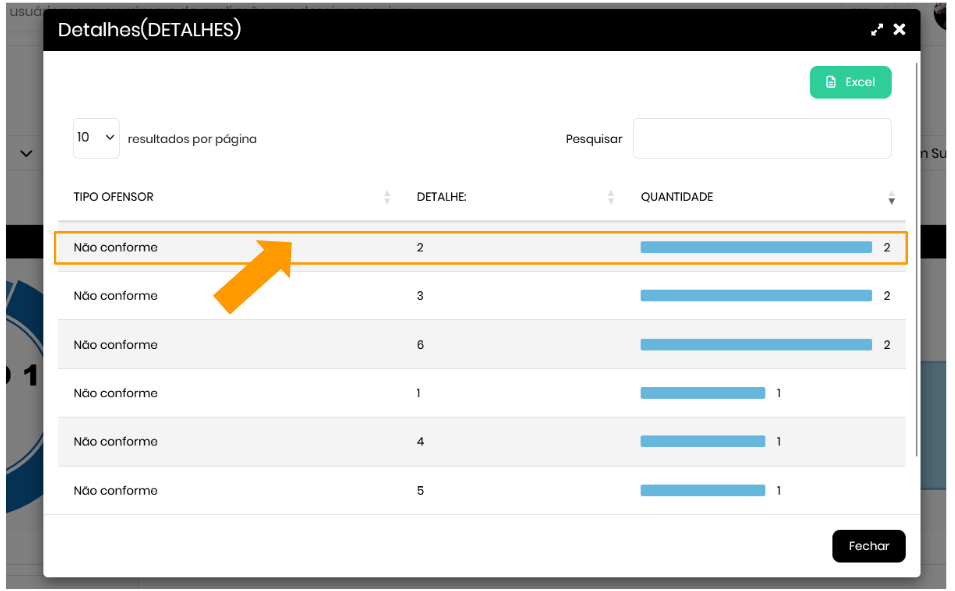Open the results per page dropdown

96,138
